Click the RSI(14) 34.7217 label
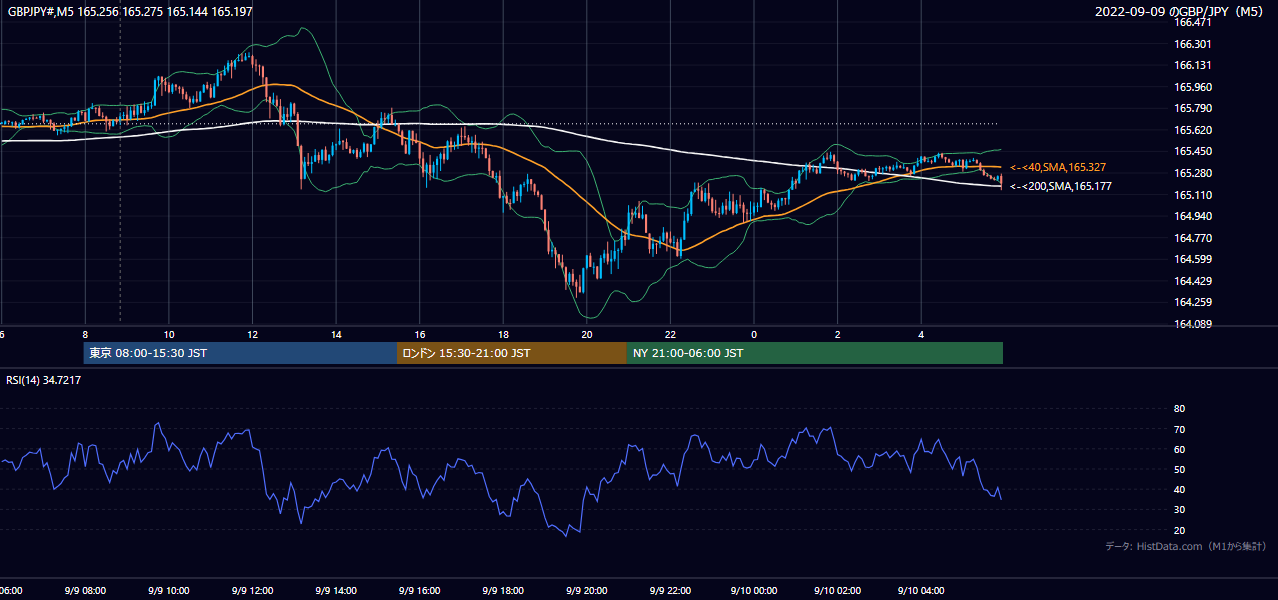 [44, 380]
